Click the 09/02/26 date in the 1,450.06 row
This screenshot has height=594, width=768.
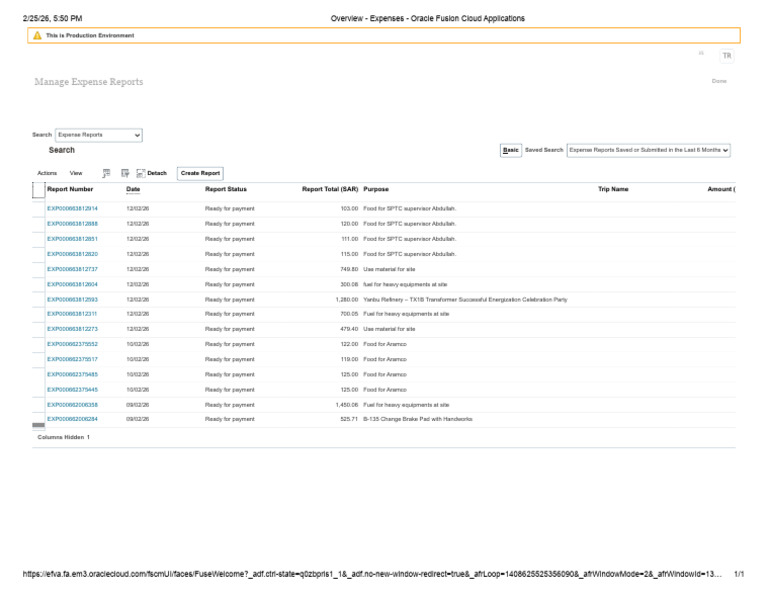click(138, 405)
